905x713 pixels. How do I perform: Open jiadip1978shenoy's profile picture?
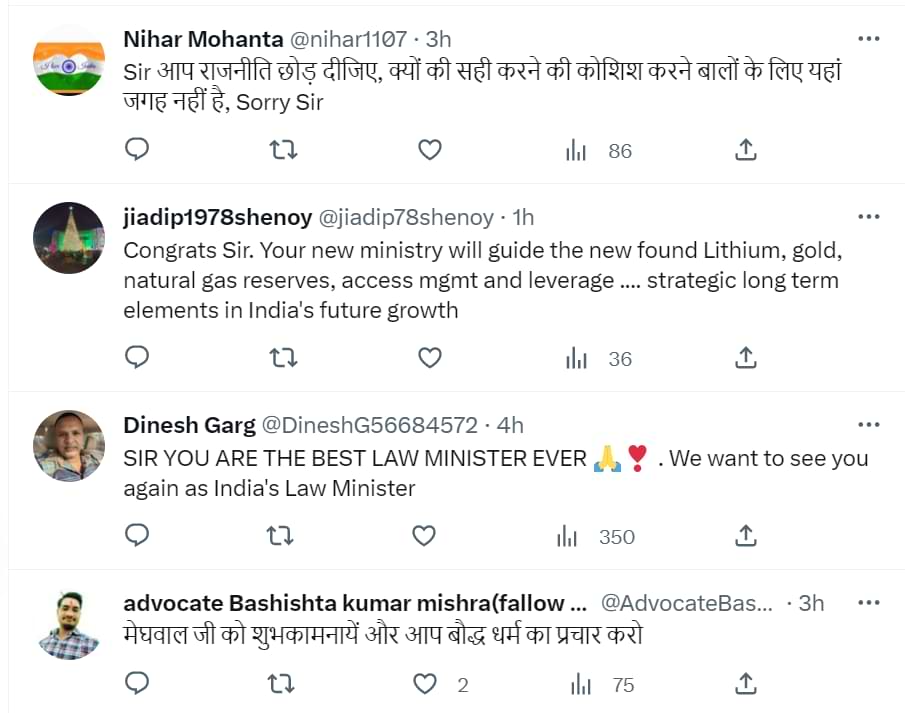pyautogui.click(x=69, y=238)
